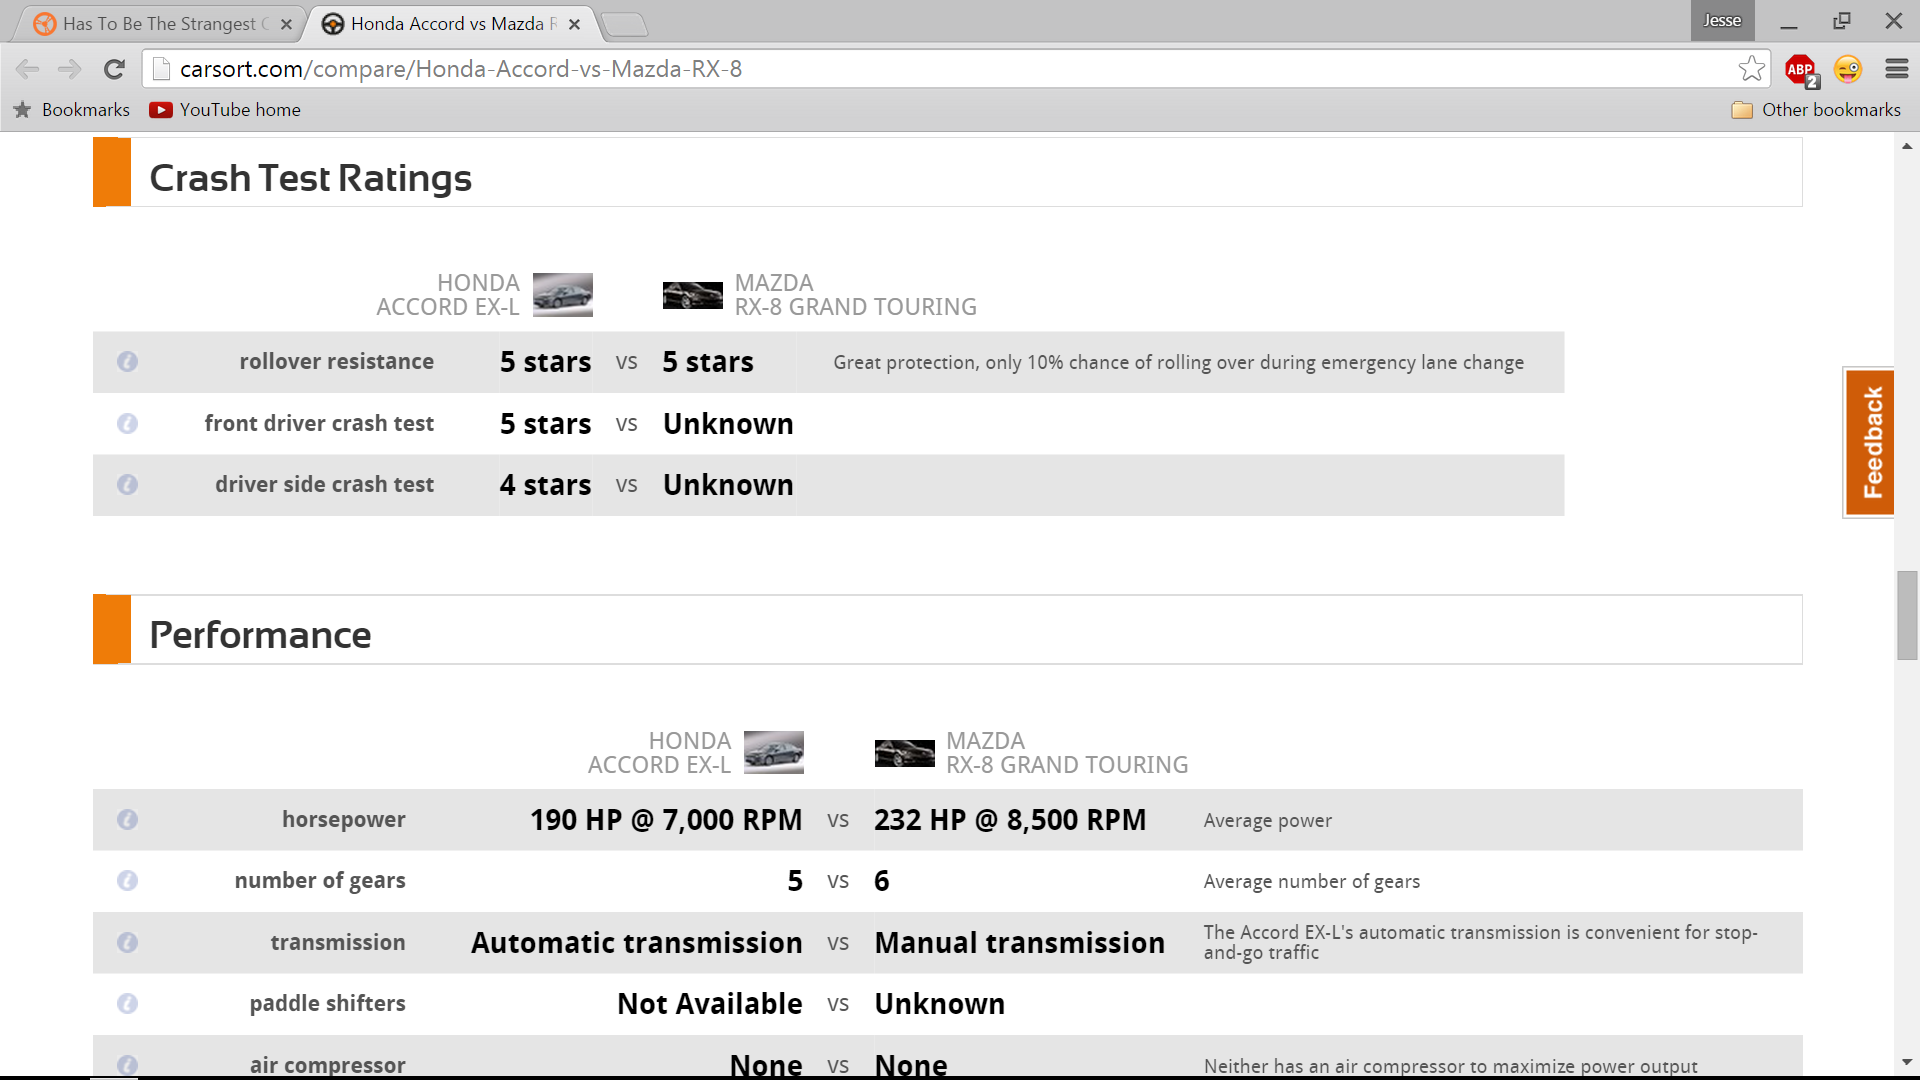Click info icon for number of gears
Screen dimensions: 1920x1080
pyautogui.click(x=127, y=881)
